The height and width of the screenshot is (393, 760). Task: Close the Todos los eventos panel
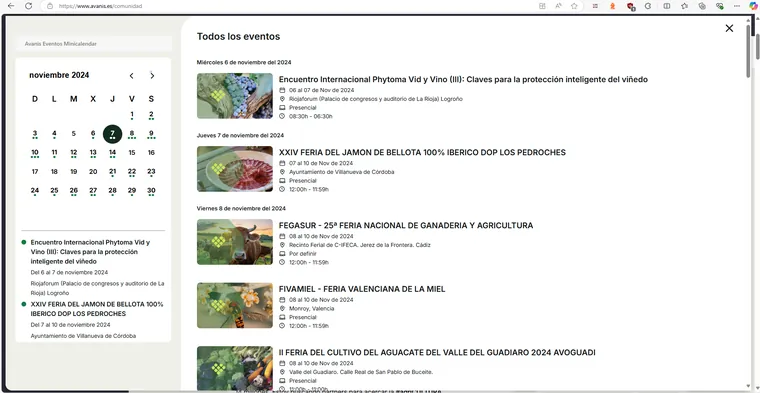click(x=729, y=28)
